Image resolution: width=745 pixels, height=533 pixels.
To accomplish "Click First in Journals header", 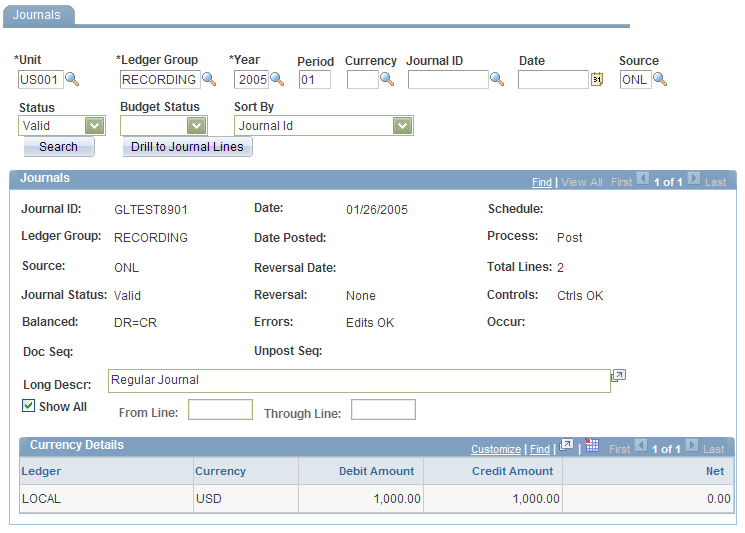I will [x=621, y=182].
